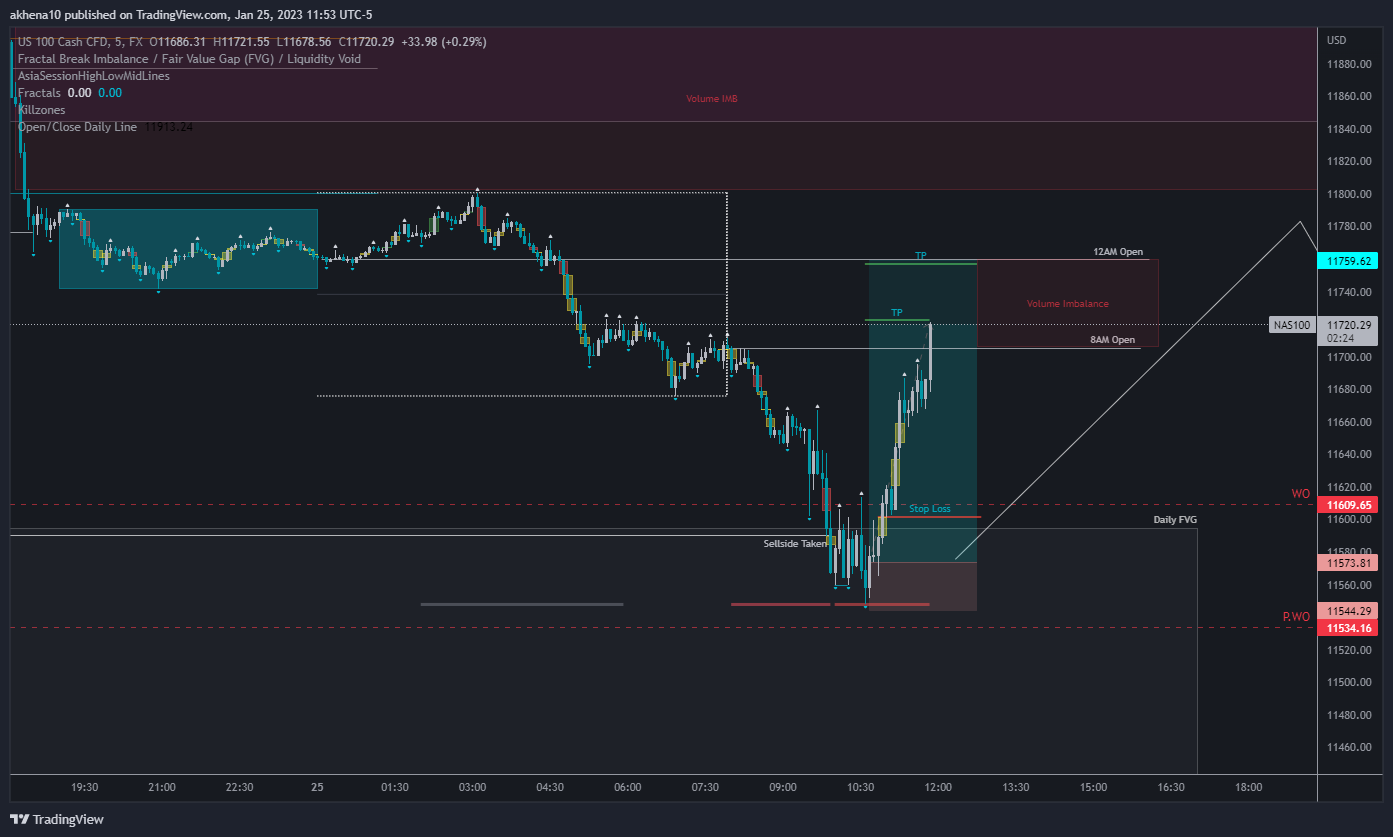This screenshot has width=1393, height=837.
Task: Click the 06:00 time axis label
Action: click(627, 787)
